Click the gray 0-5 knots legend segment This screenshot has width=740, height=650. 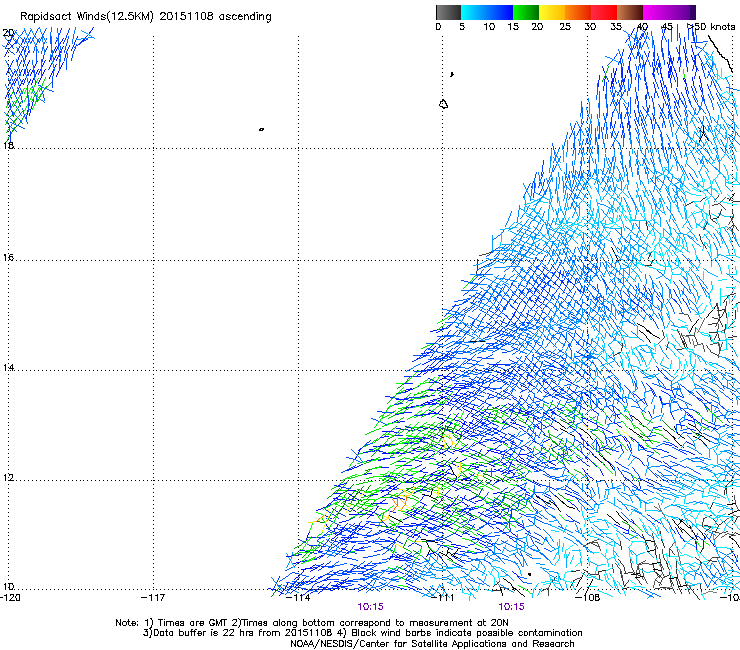pos(448,12)
